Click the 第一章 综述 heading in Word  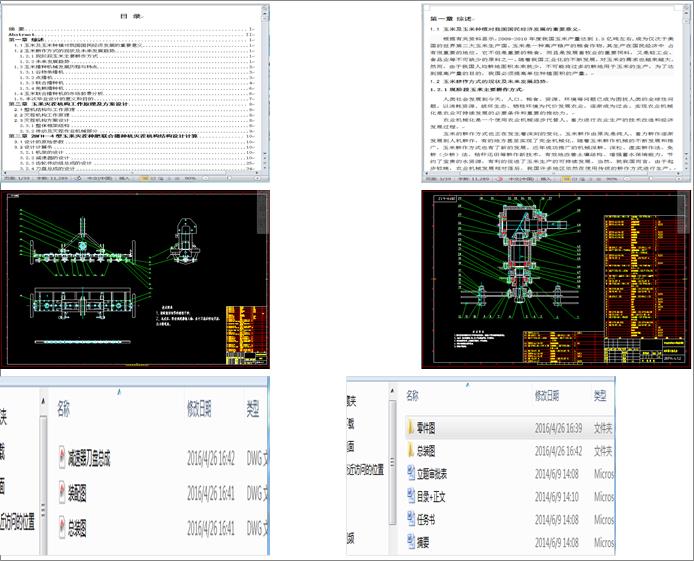[452, 19]
